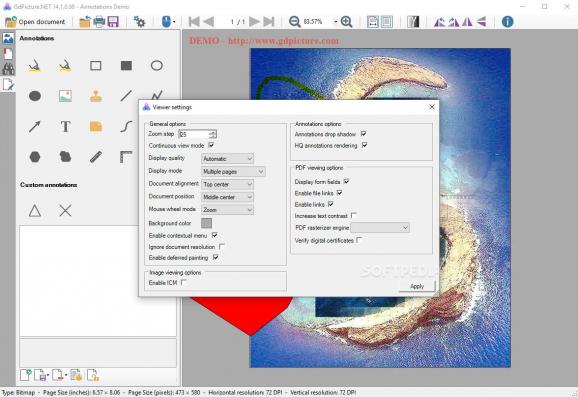Click the info icon in toolbar

(507, 22)
